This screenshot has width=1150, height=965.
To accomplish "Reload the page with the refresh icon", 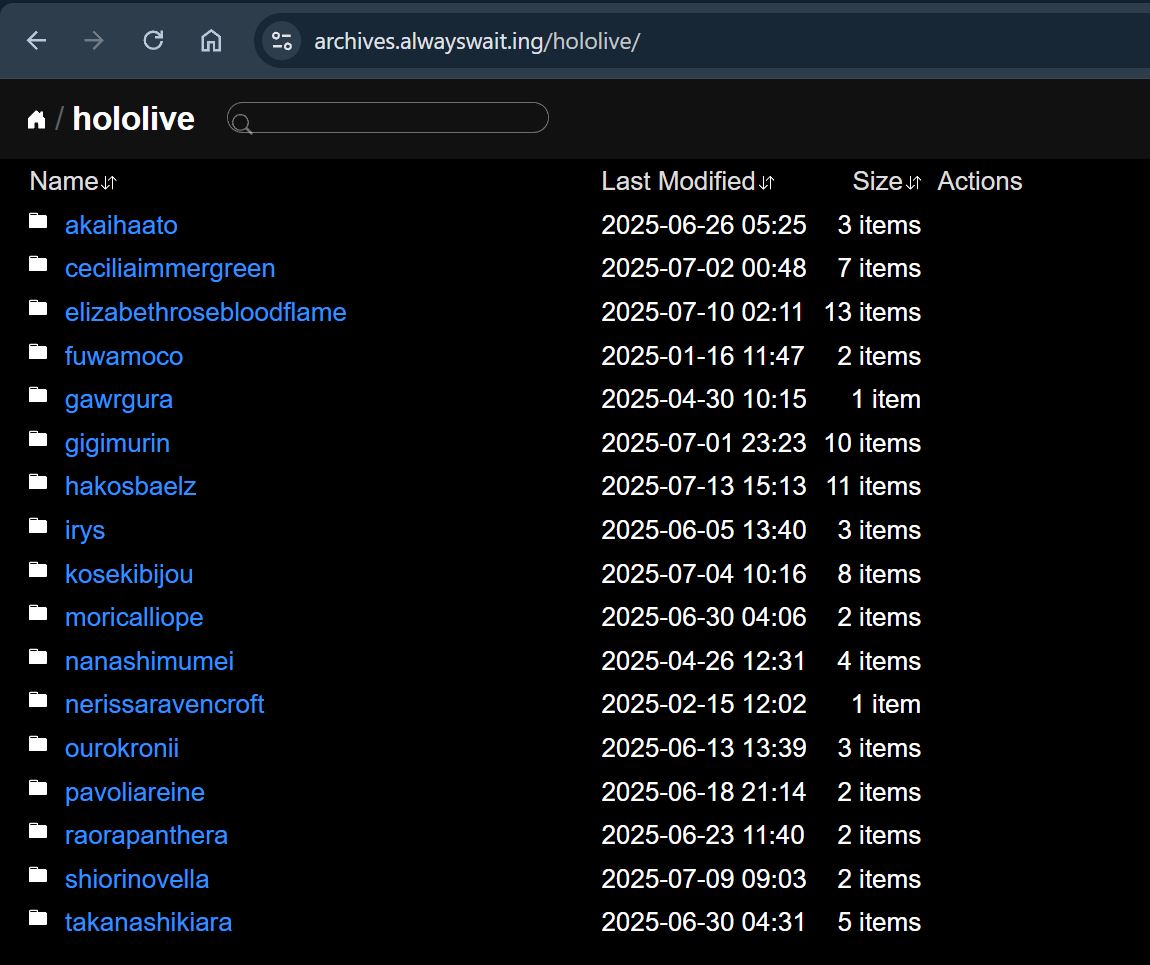I will (x=153, y=40).
